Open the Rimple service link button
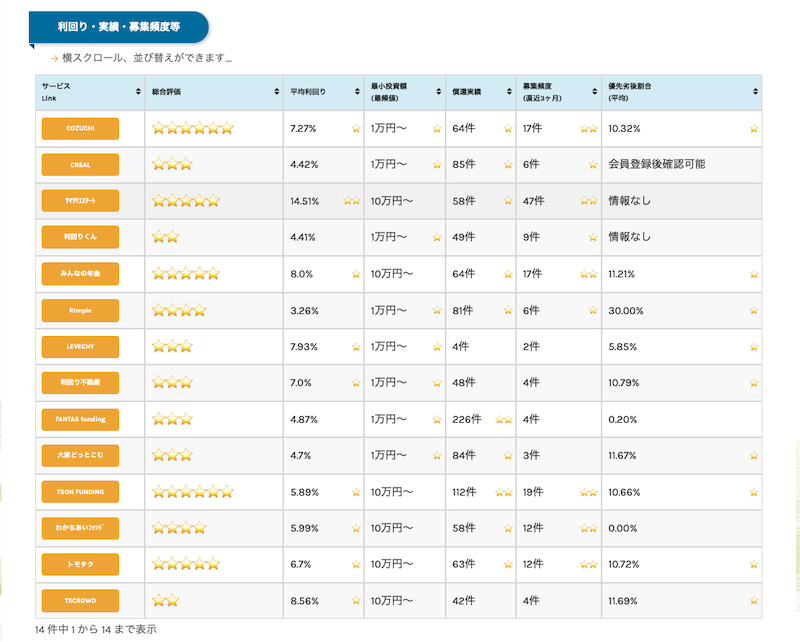Screen dimensions: 800x642 point(80,310)
